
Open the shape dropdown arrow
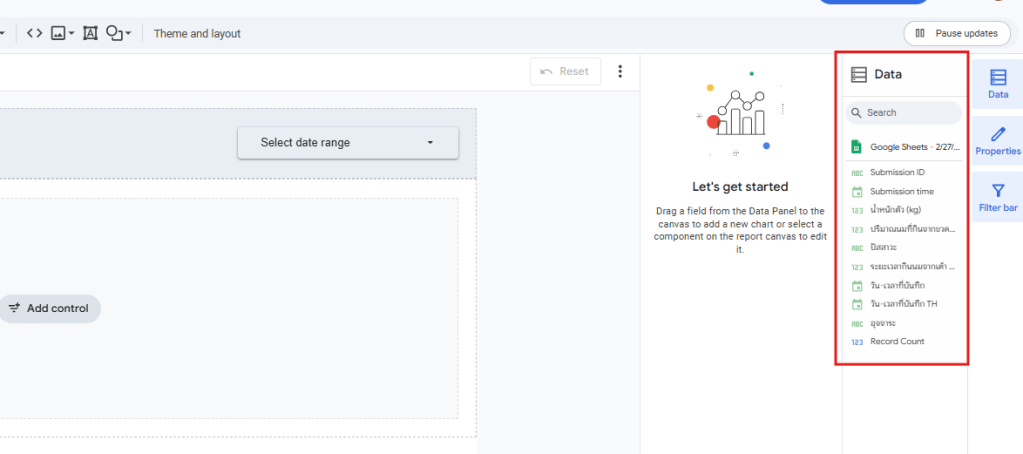point(128,33)
